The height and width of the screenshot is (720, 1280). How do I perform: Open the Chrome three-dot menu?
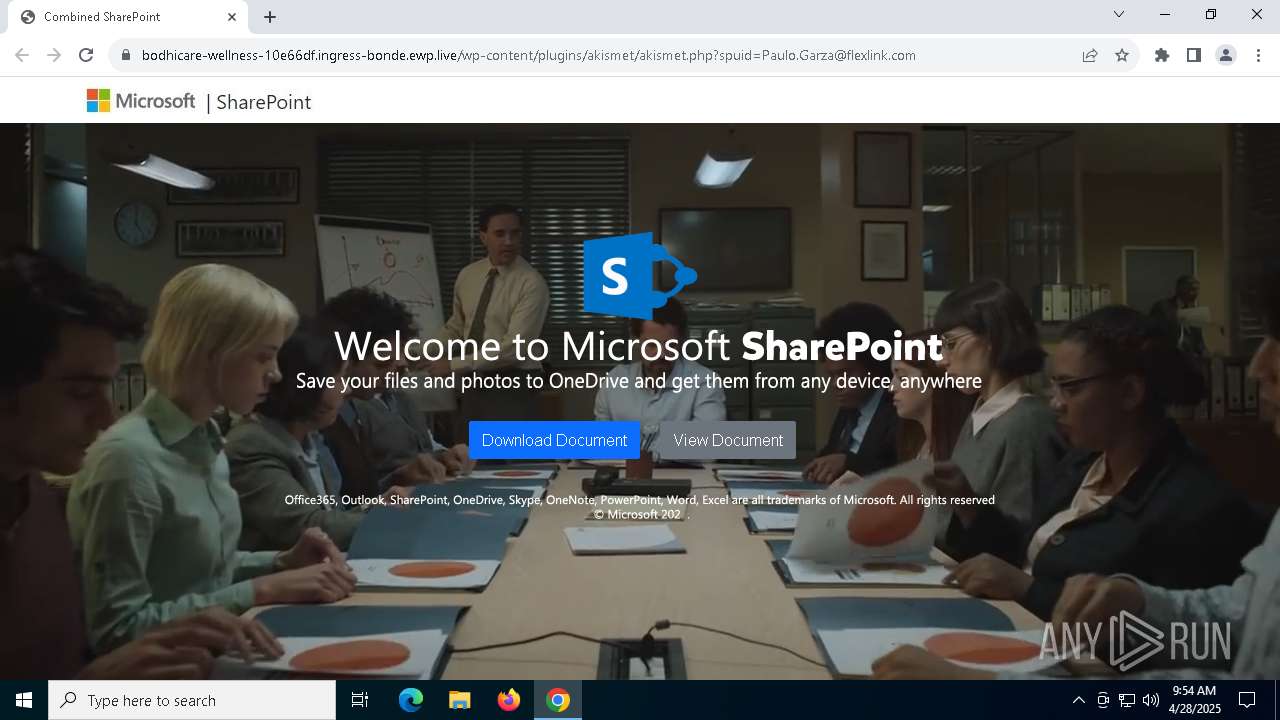pos(1258,55)
